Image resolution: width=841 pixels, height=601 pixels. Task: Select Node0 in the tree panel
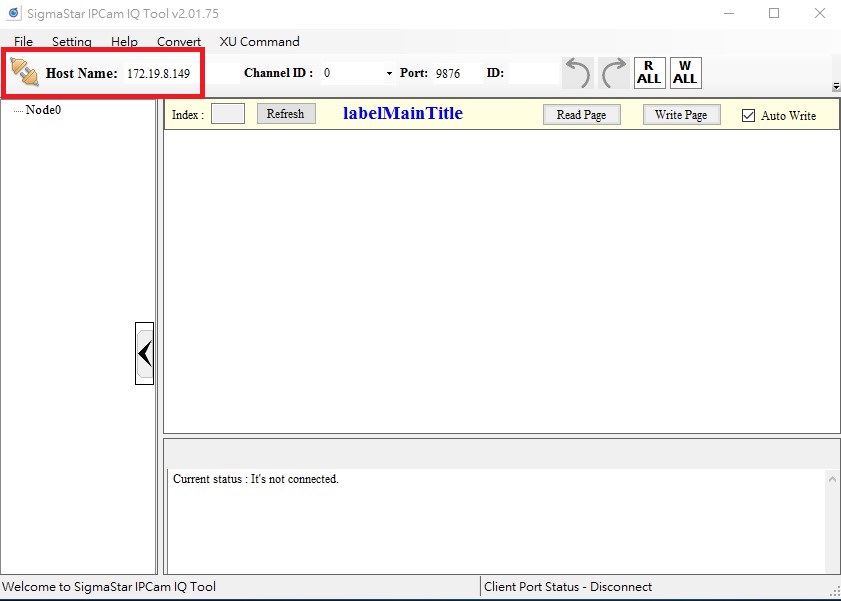[43, 110]
